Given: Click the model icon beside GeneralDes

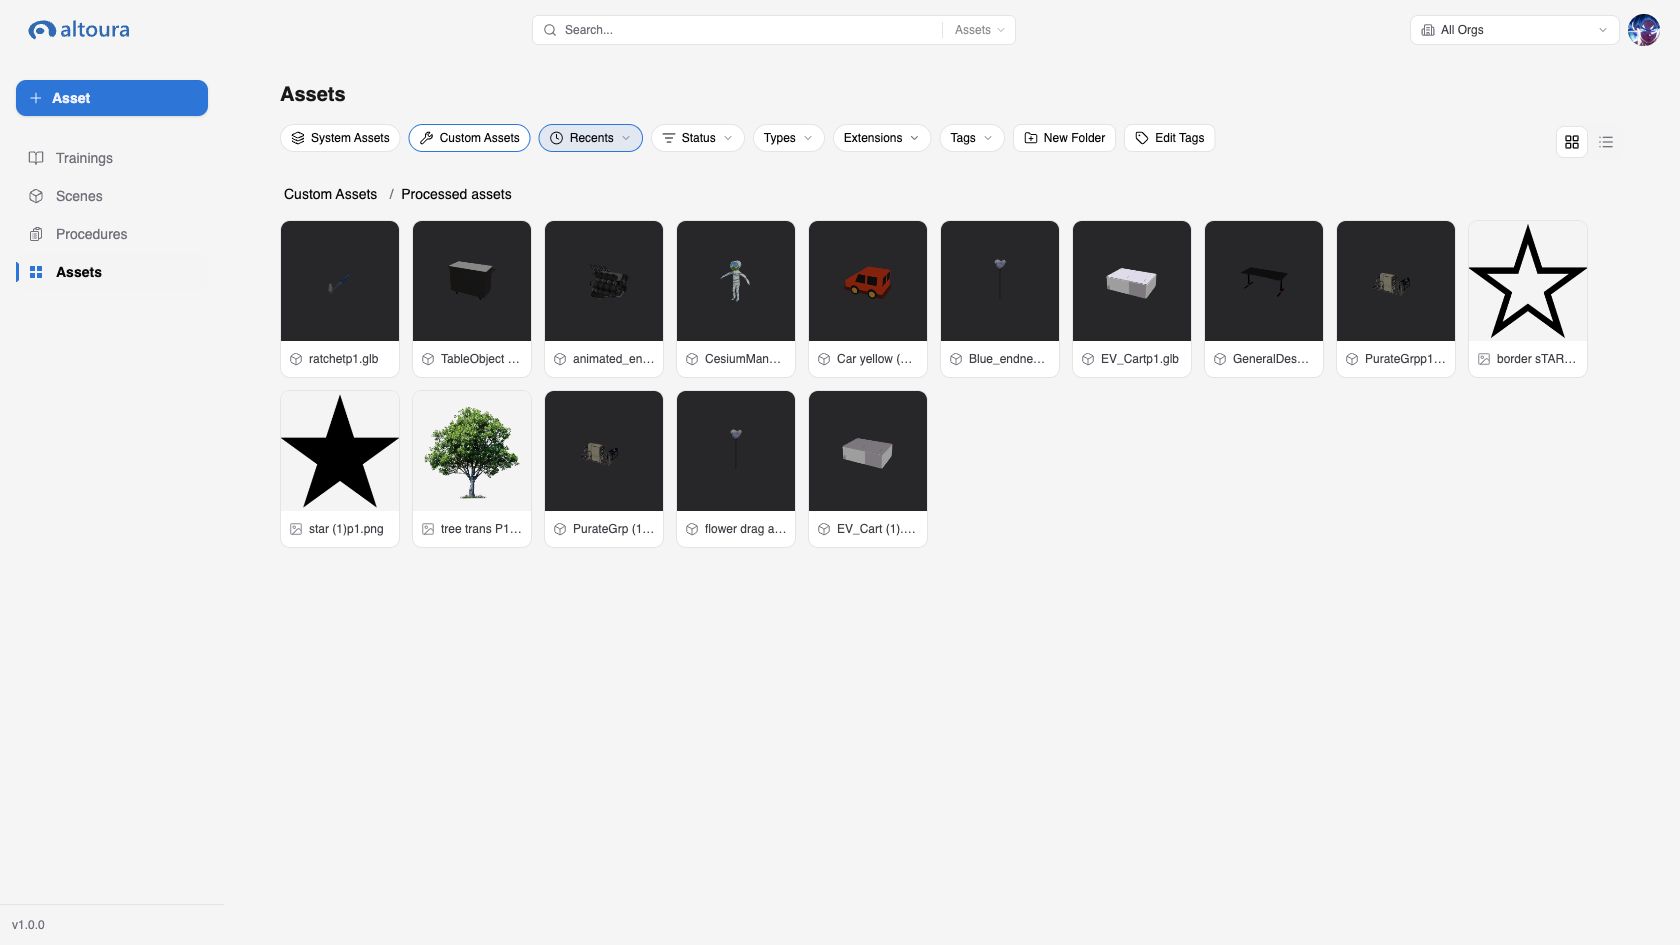Looking at the screenshot, I should 1220,359.
